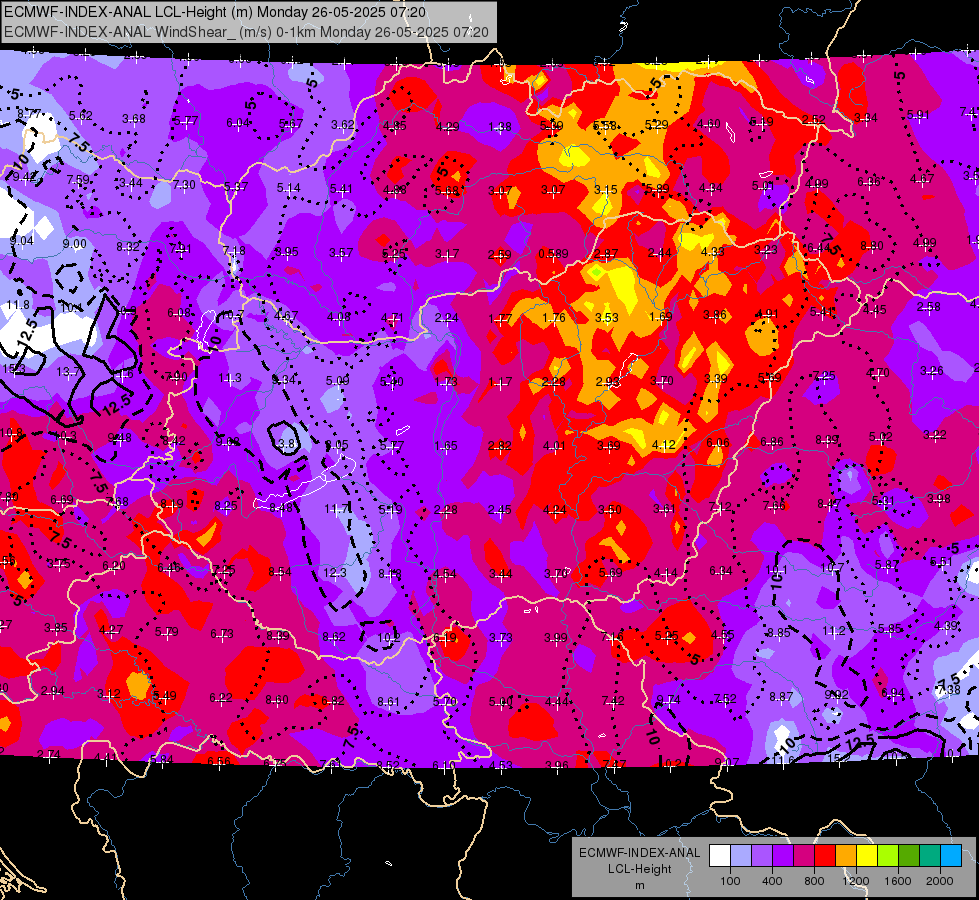
Task: Click the 11.3 wind shear value
Action: click(x=230, y=378)
